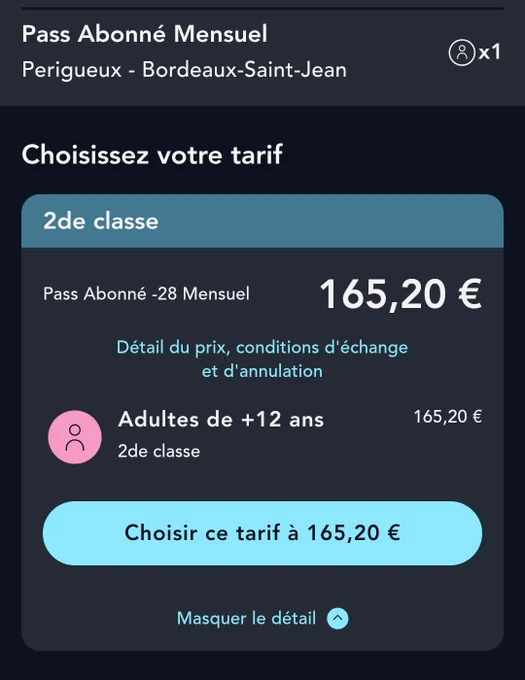Open Détail du prix, conditions d'échange link
525x680 pixels.
tap(262, 348)
